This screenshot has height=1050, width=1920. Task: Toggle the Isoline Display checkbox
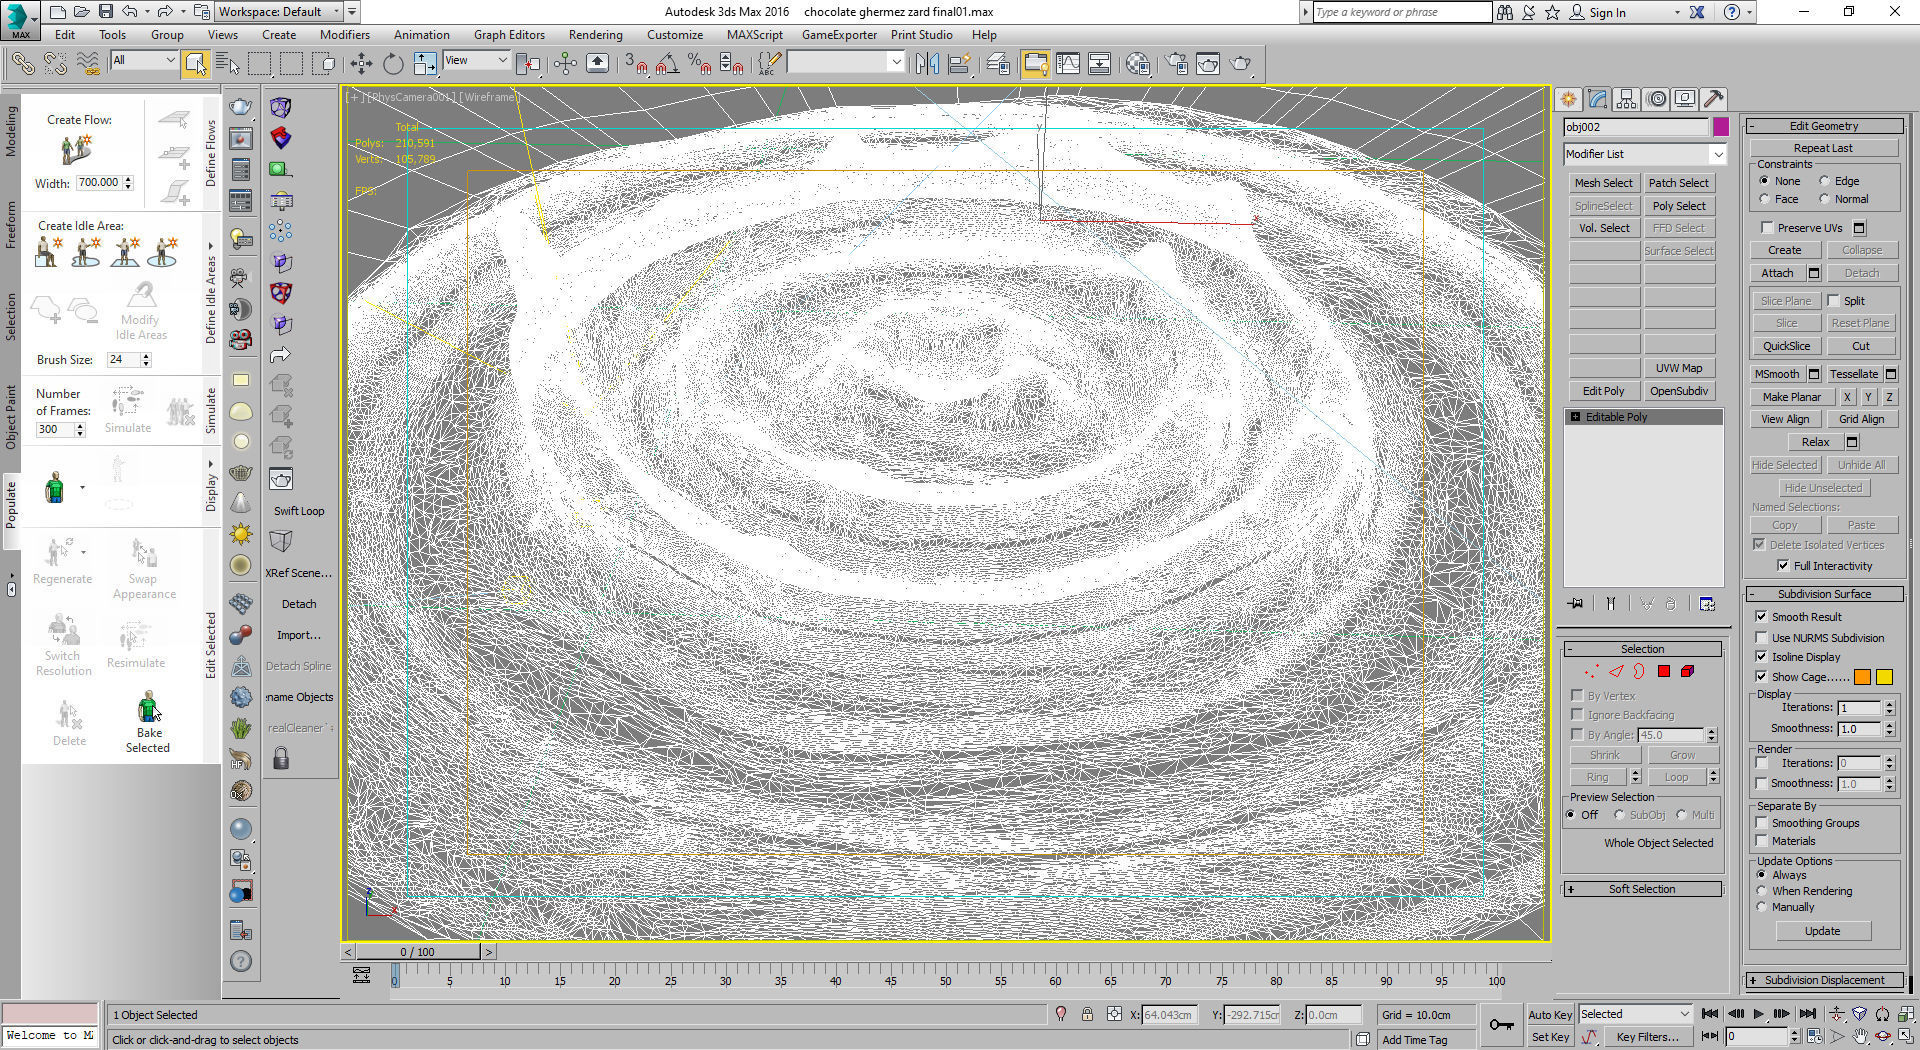(1762, 657)
